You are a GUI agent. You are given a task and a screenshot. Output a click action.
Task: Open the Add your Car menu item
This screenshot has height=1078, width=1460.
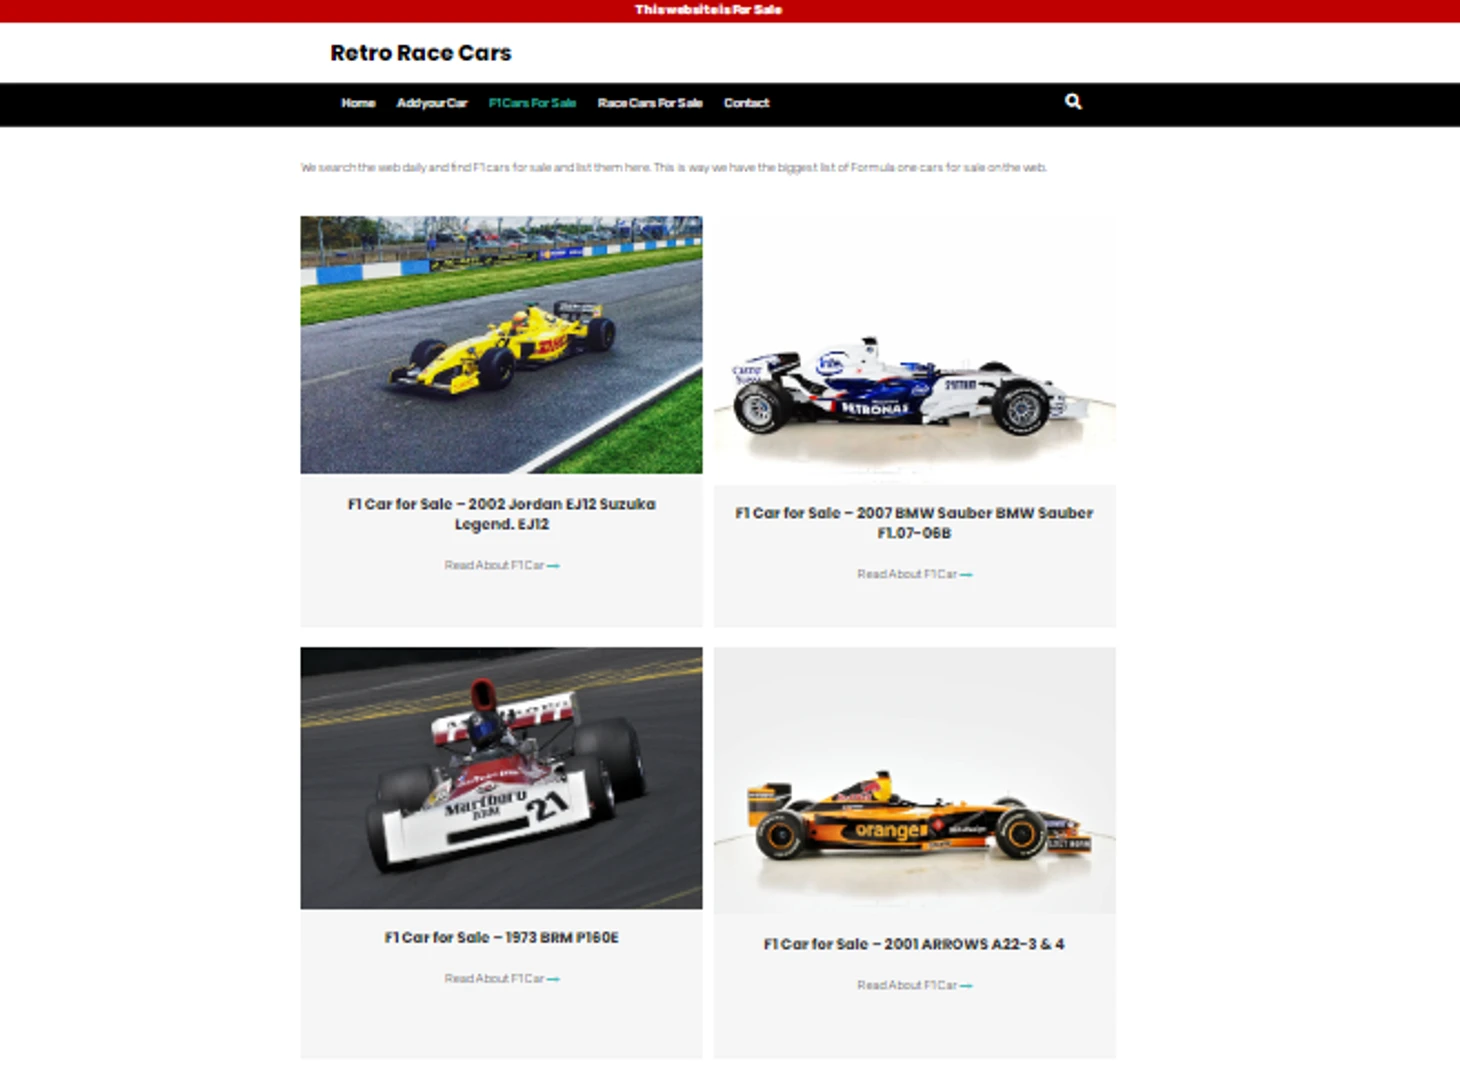click(x=432, y=103)
